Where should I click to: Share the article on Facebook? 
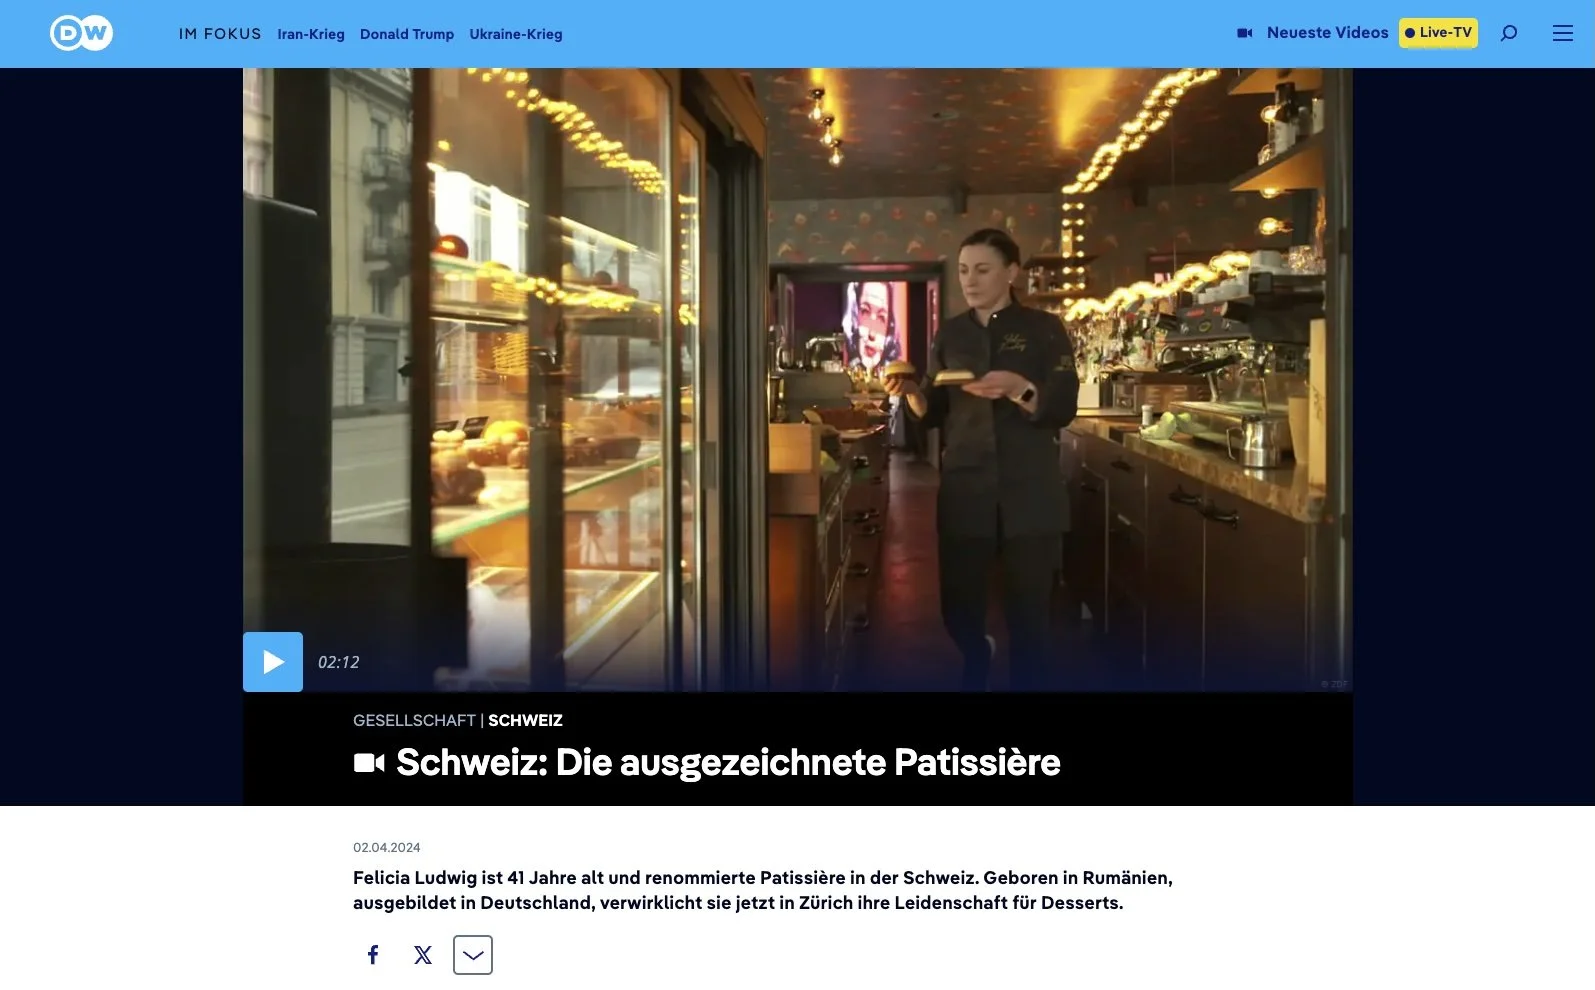pos(373,955)
